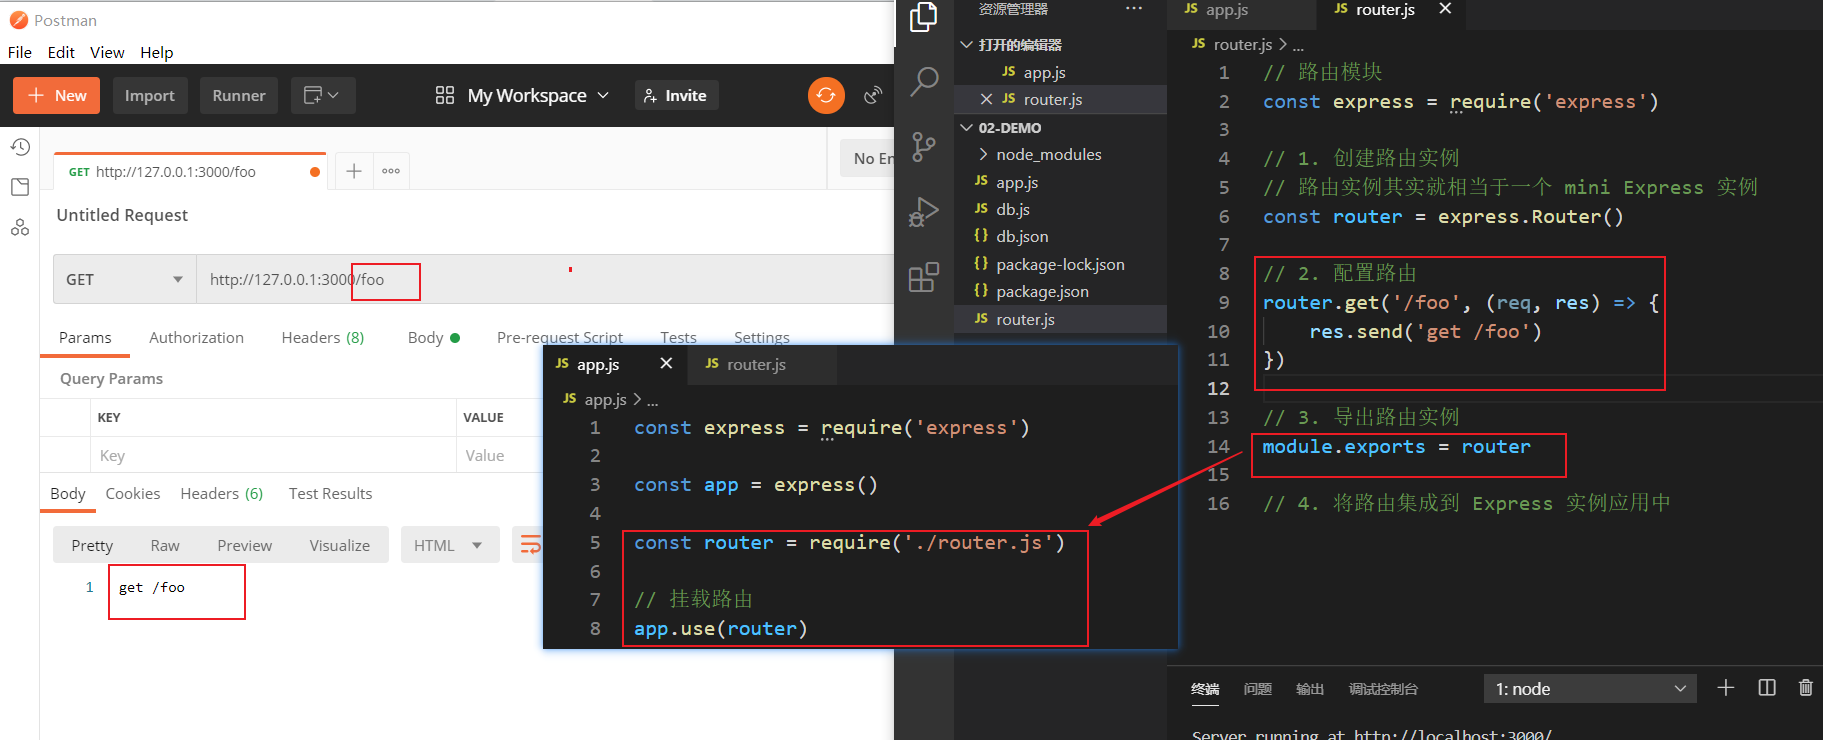1823x740 pixels.
Task: Open the terminal panel tab 终端
Action: click(x=1205, y=689)
